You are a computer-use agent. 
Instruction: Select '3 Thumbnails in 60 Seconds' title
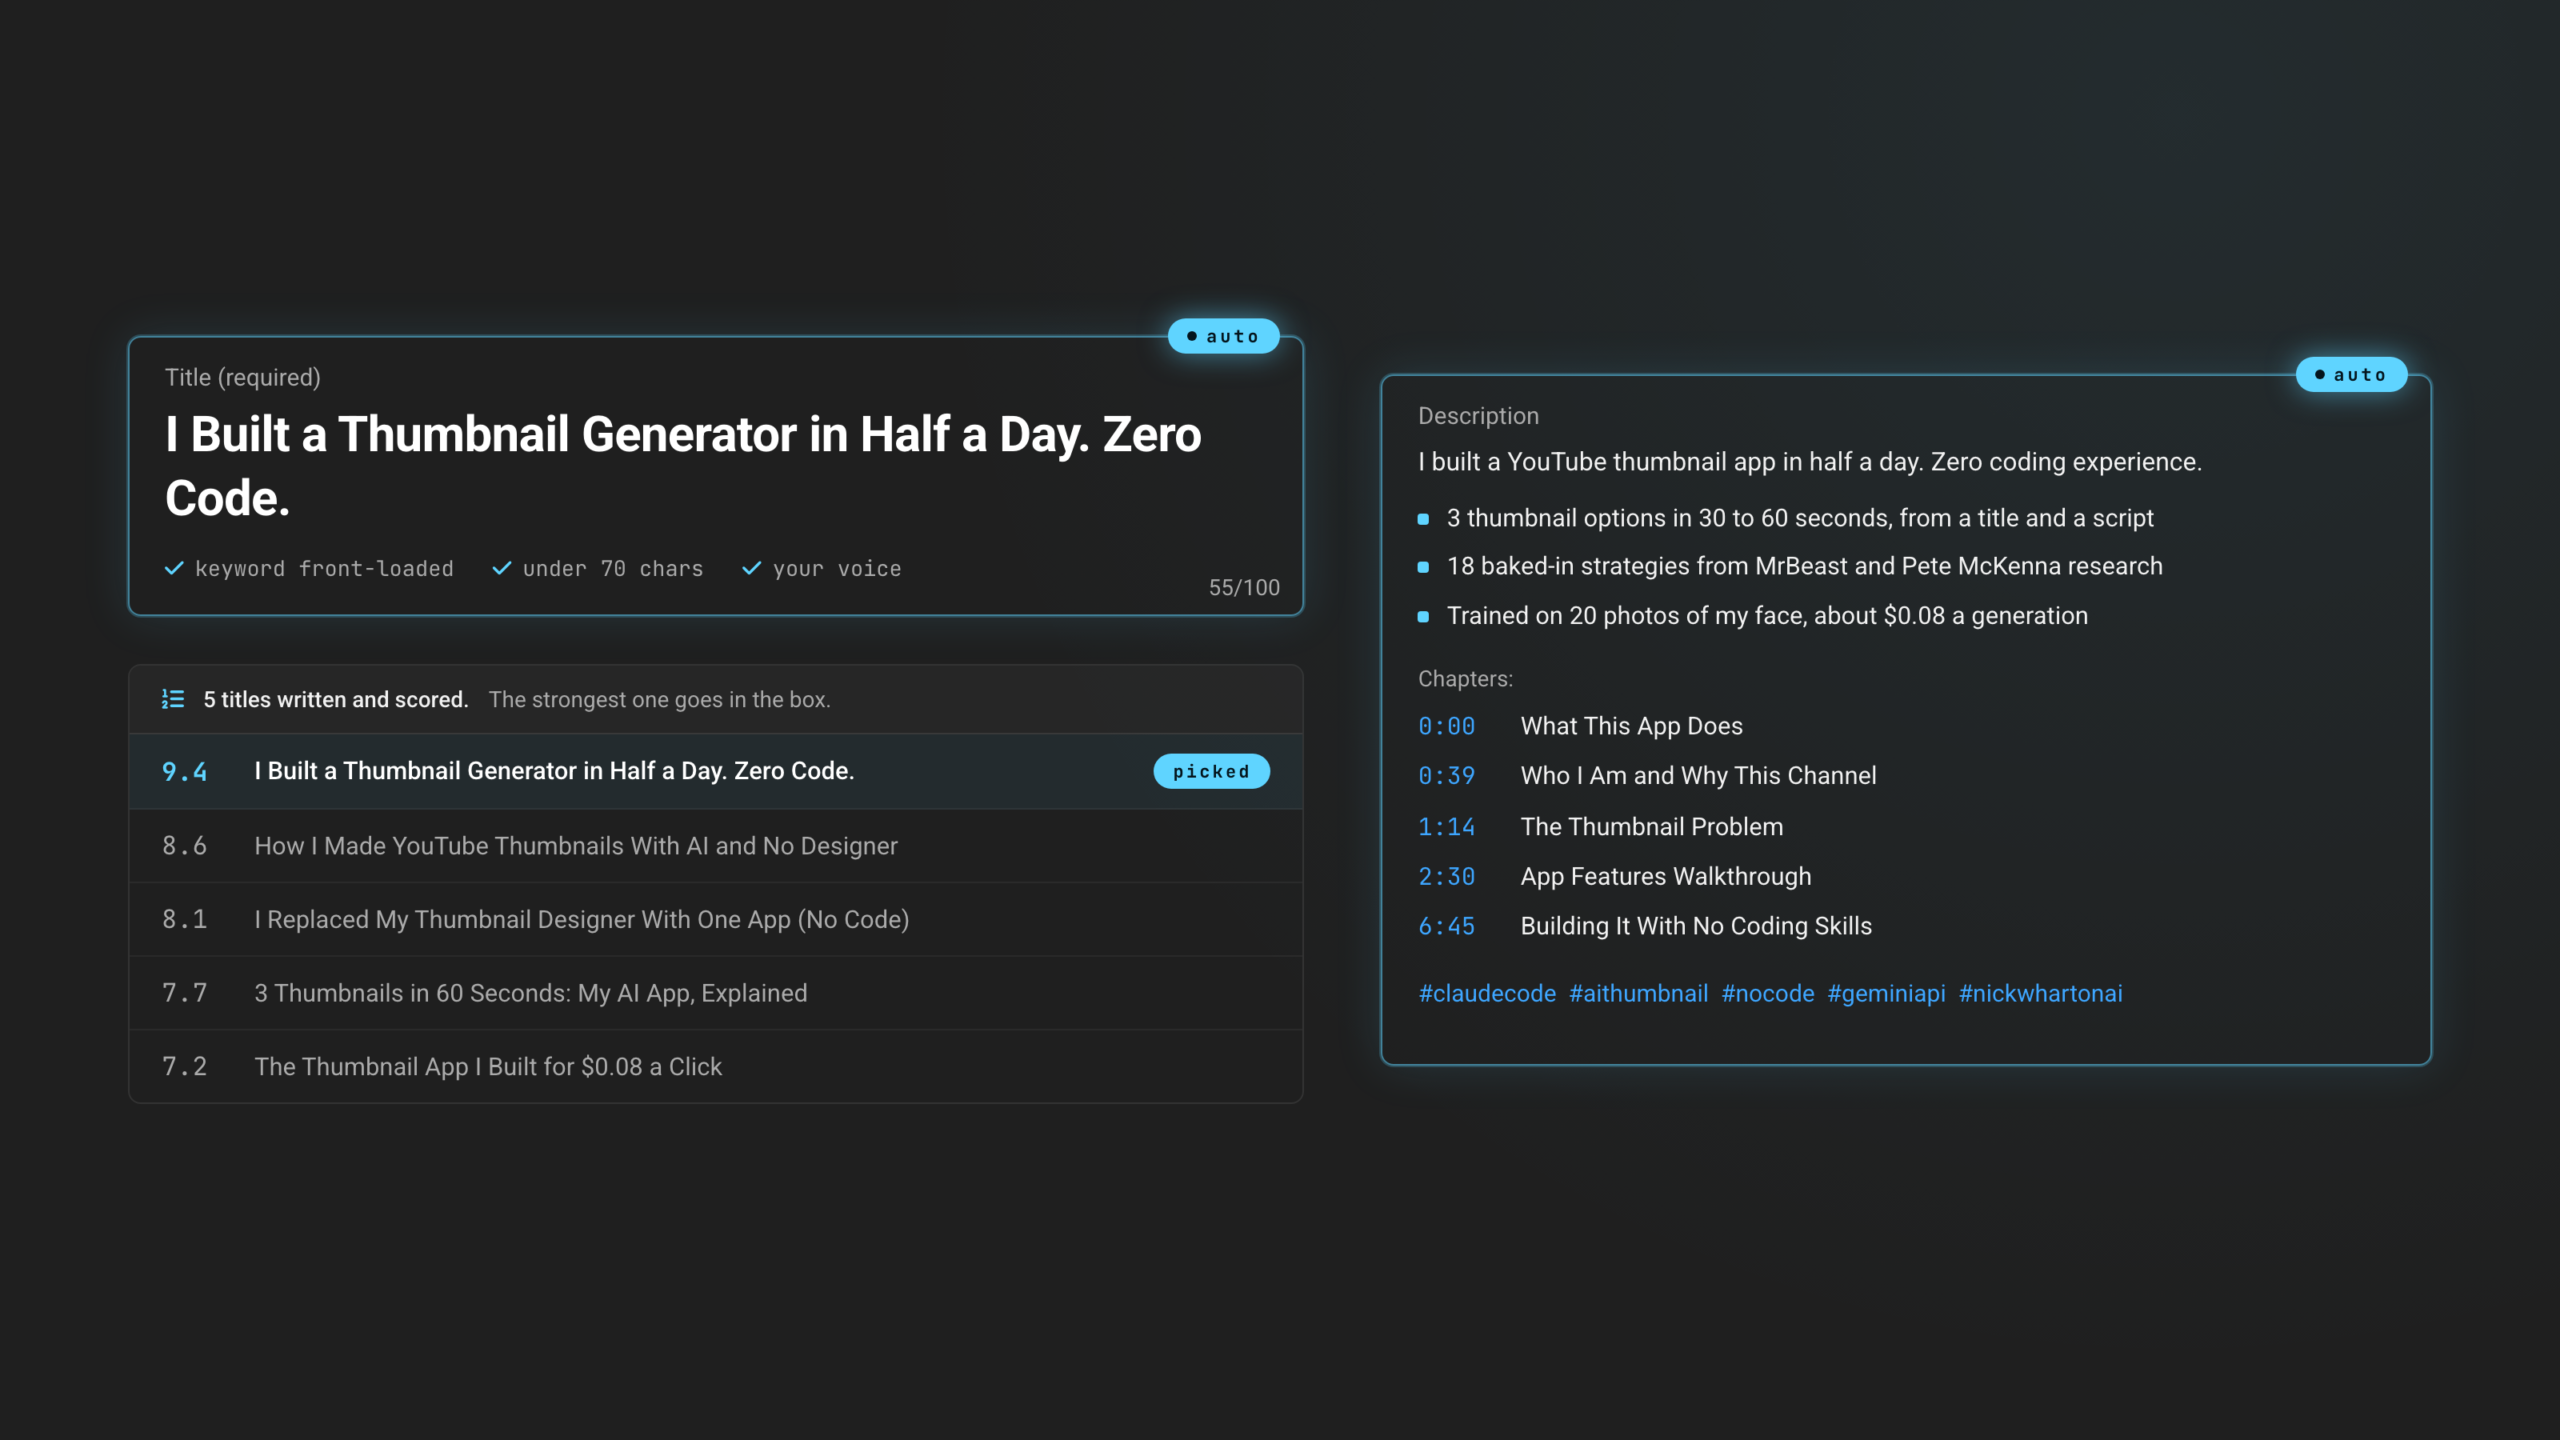pos(716,993)
